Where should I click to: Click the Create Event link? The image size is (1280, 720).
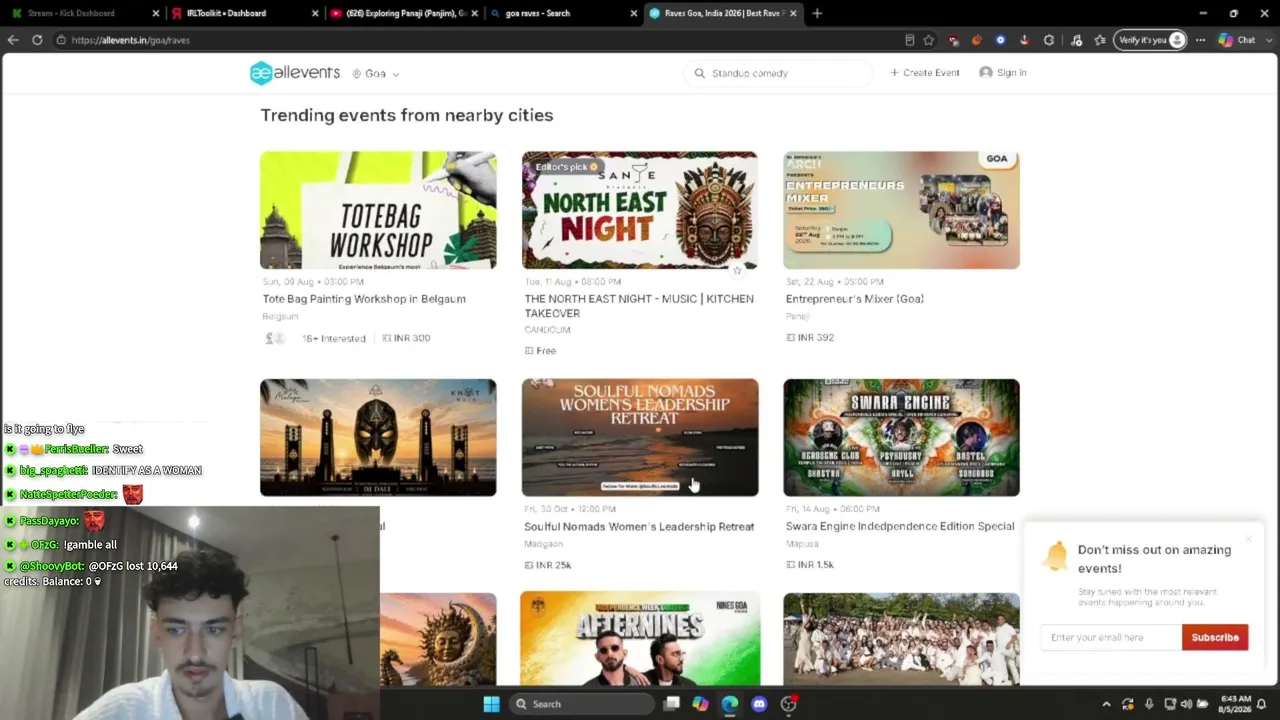(925, 73)
